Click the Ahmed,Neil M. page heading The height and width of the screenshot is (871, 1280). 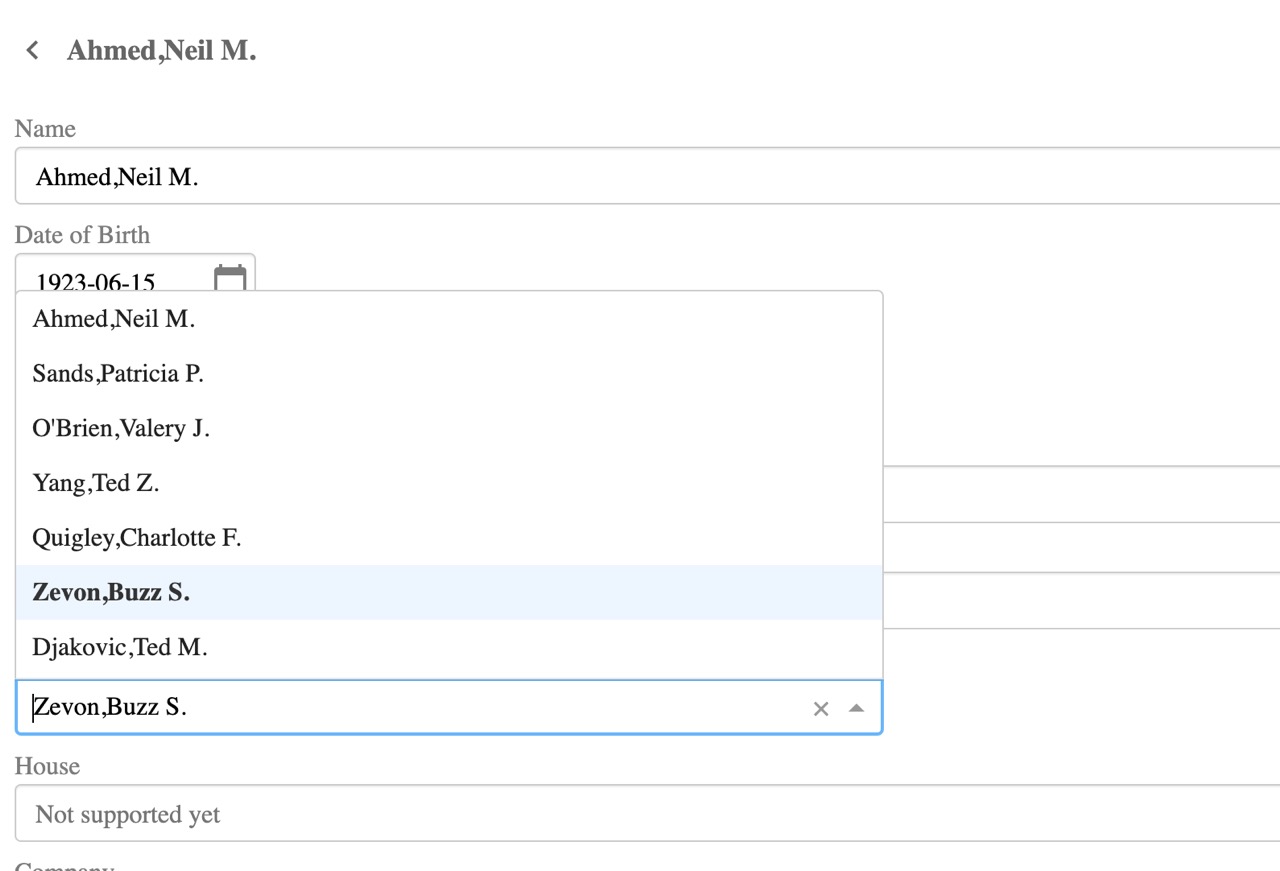click(162, 51)
